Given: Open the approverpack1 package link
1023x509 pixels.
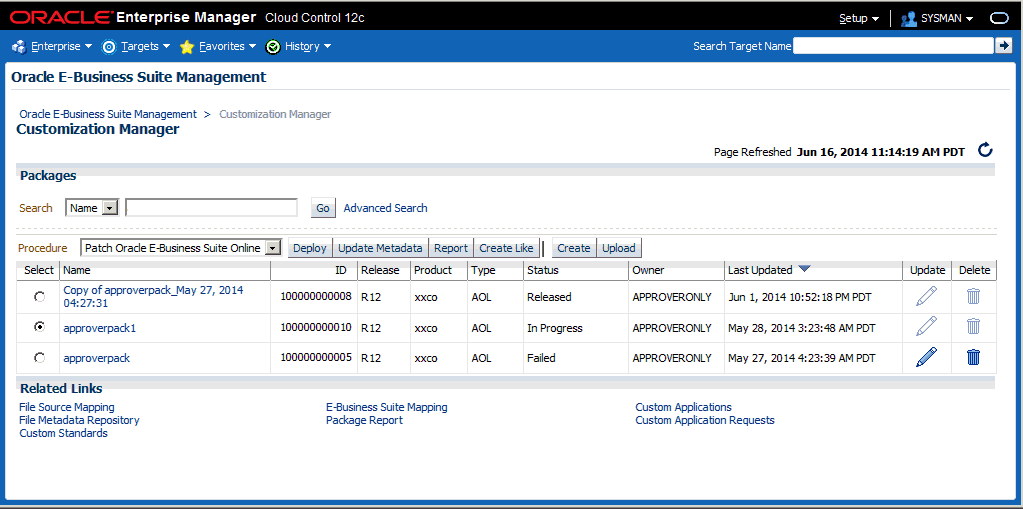Looking at the screenshot, I should [100, 328].
